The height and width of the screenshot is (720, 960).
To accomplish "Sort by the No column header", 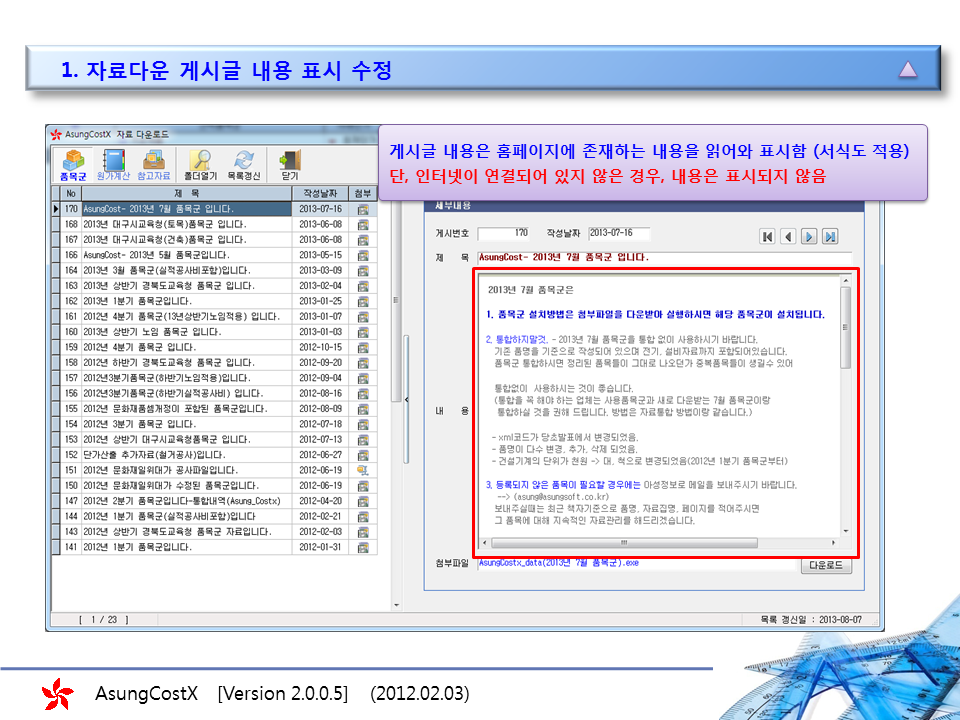I will point(71,193).
